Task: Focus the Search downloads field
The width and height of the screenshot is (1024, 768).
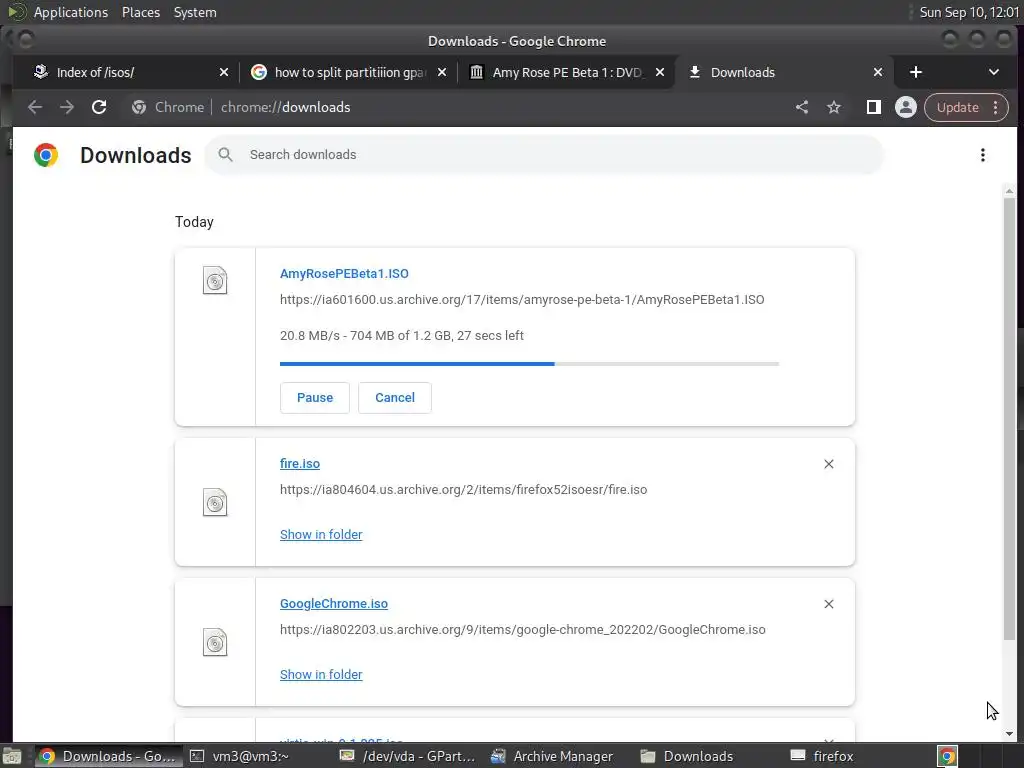Action: point(544,155)
